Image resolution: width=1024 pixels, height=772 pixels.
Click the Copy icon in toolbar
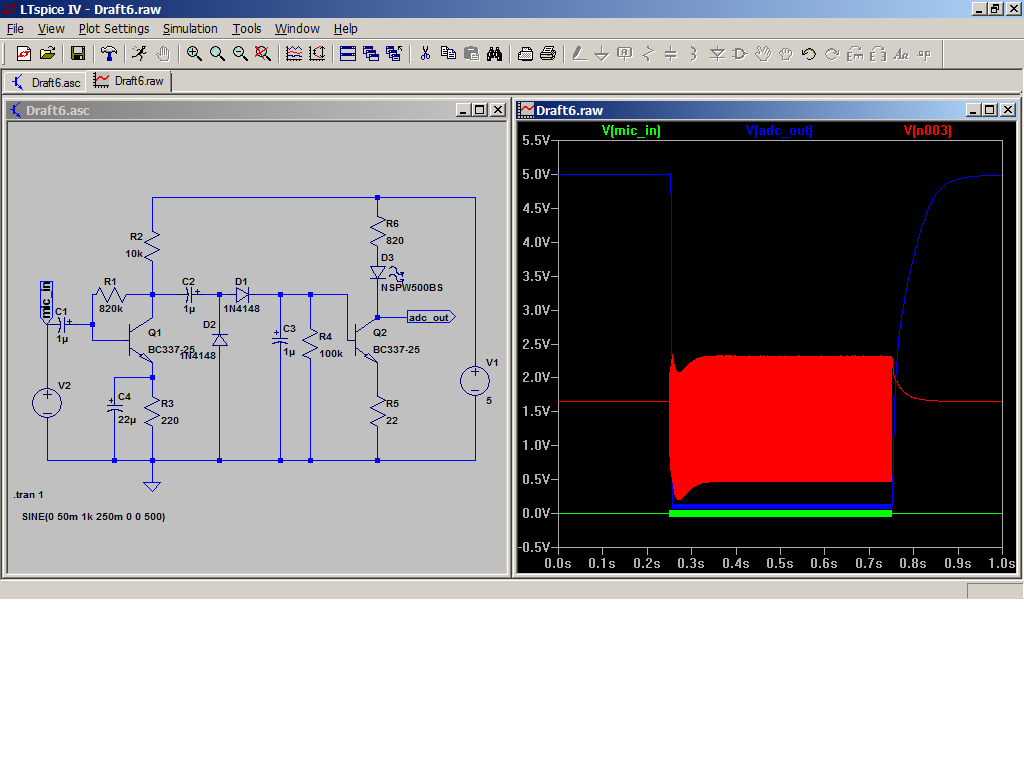tap(448, 54)
